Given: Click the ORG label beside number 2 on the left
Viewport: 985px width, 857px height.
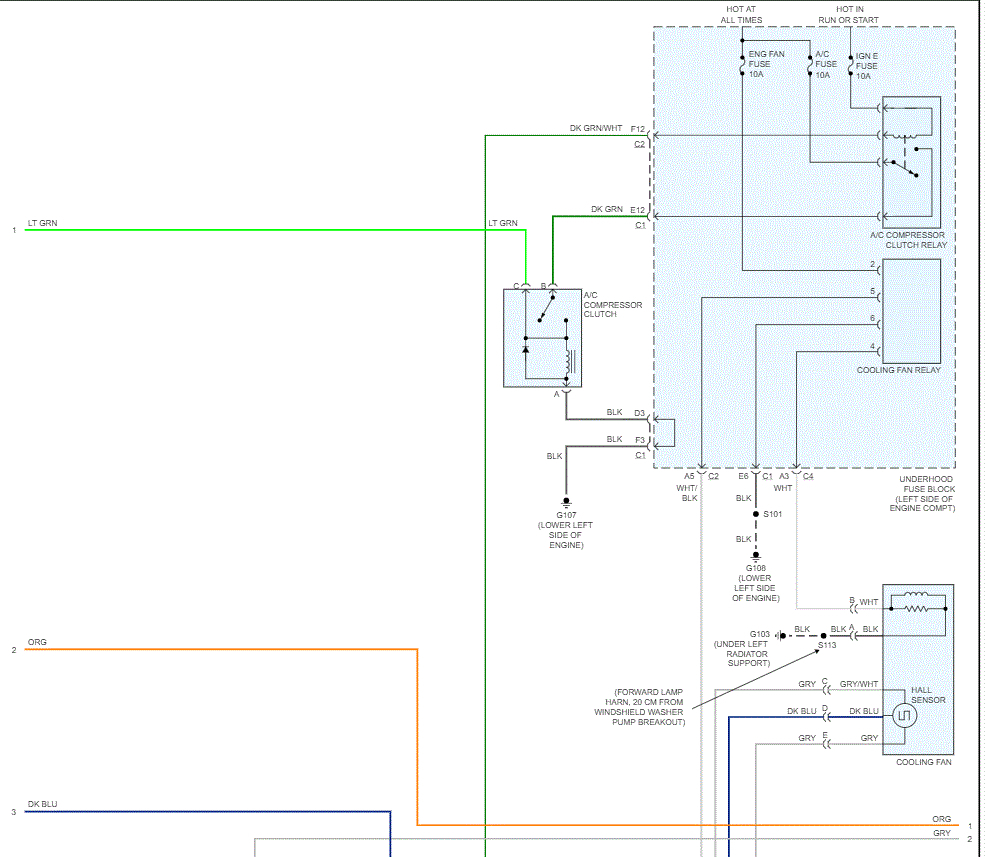Looking at the screenshot, I should pos(37,642).
